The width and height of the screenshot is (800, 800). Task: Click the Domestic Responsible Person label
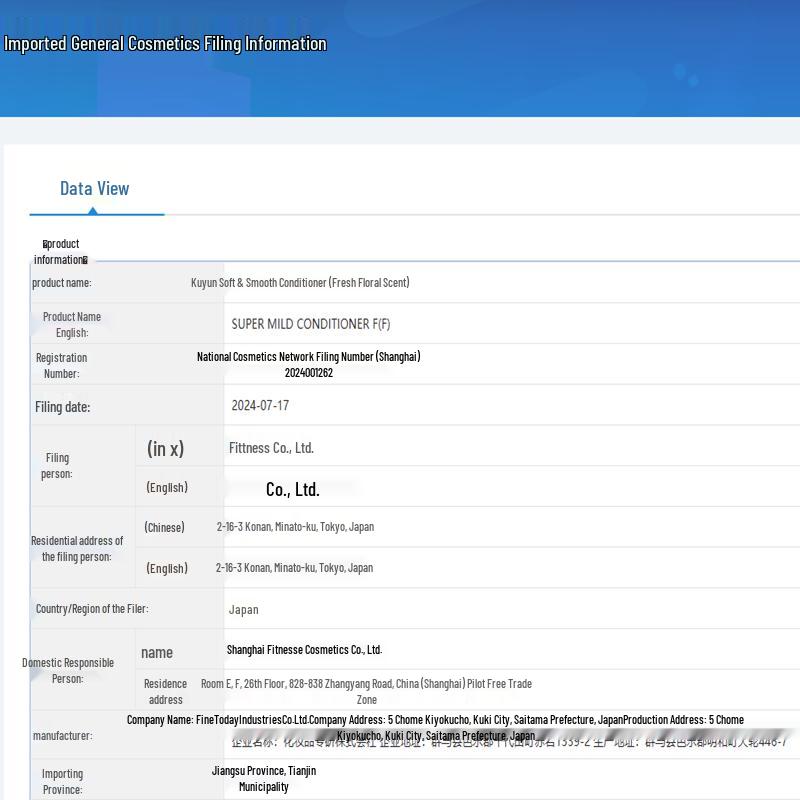tap(68, 670)
